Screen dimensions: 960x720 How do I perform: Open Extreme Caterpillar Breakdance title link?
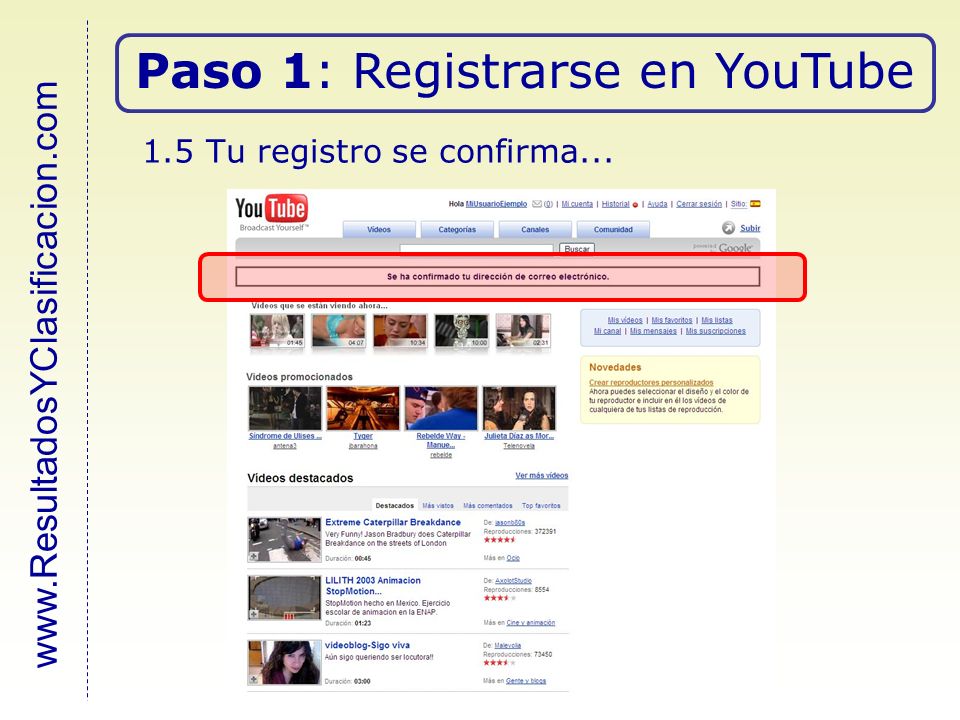(393, 523)
